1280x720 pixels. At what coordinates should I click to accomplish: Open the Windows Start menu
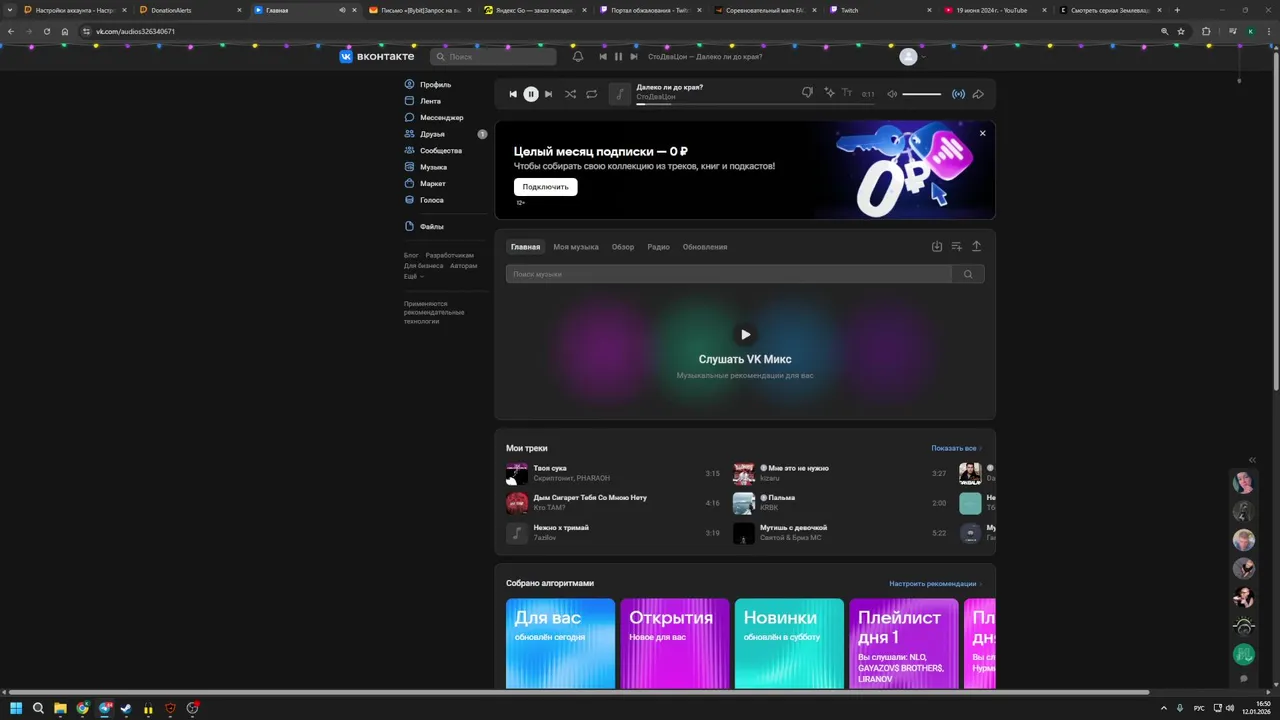pyautogui.click(x=16, y=708)
